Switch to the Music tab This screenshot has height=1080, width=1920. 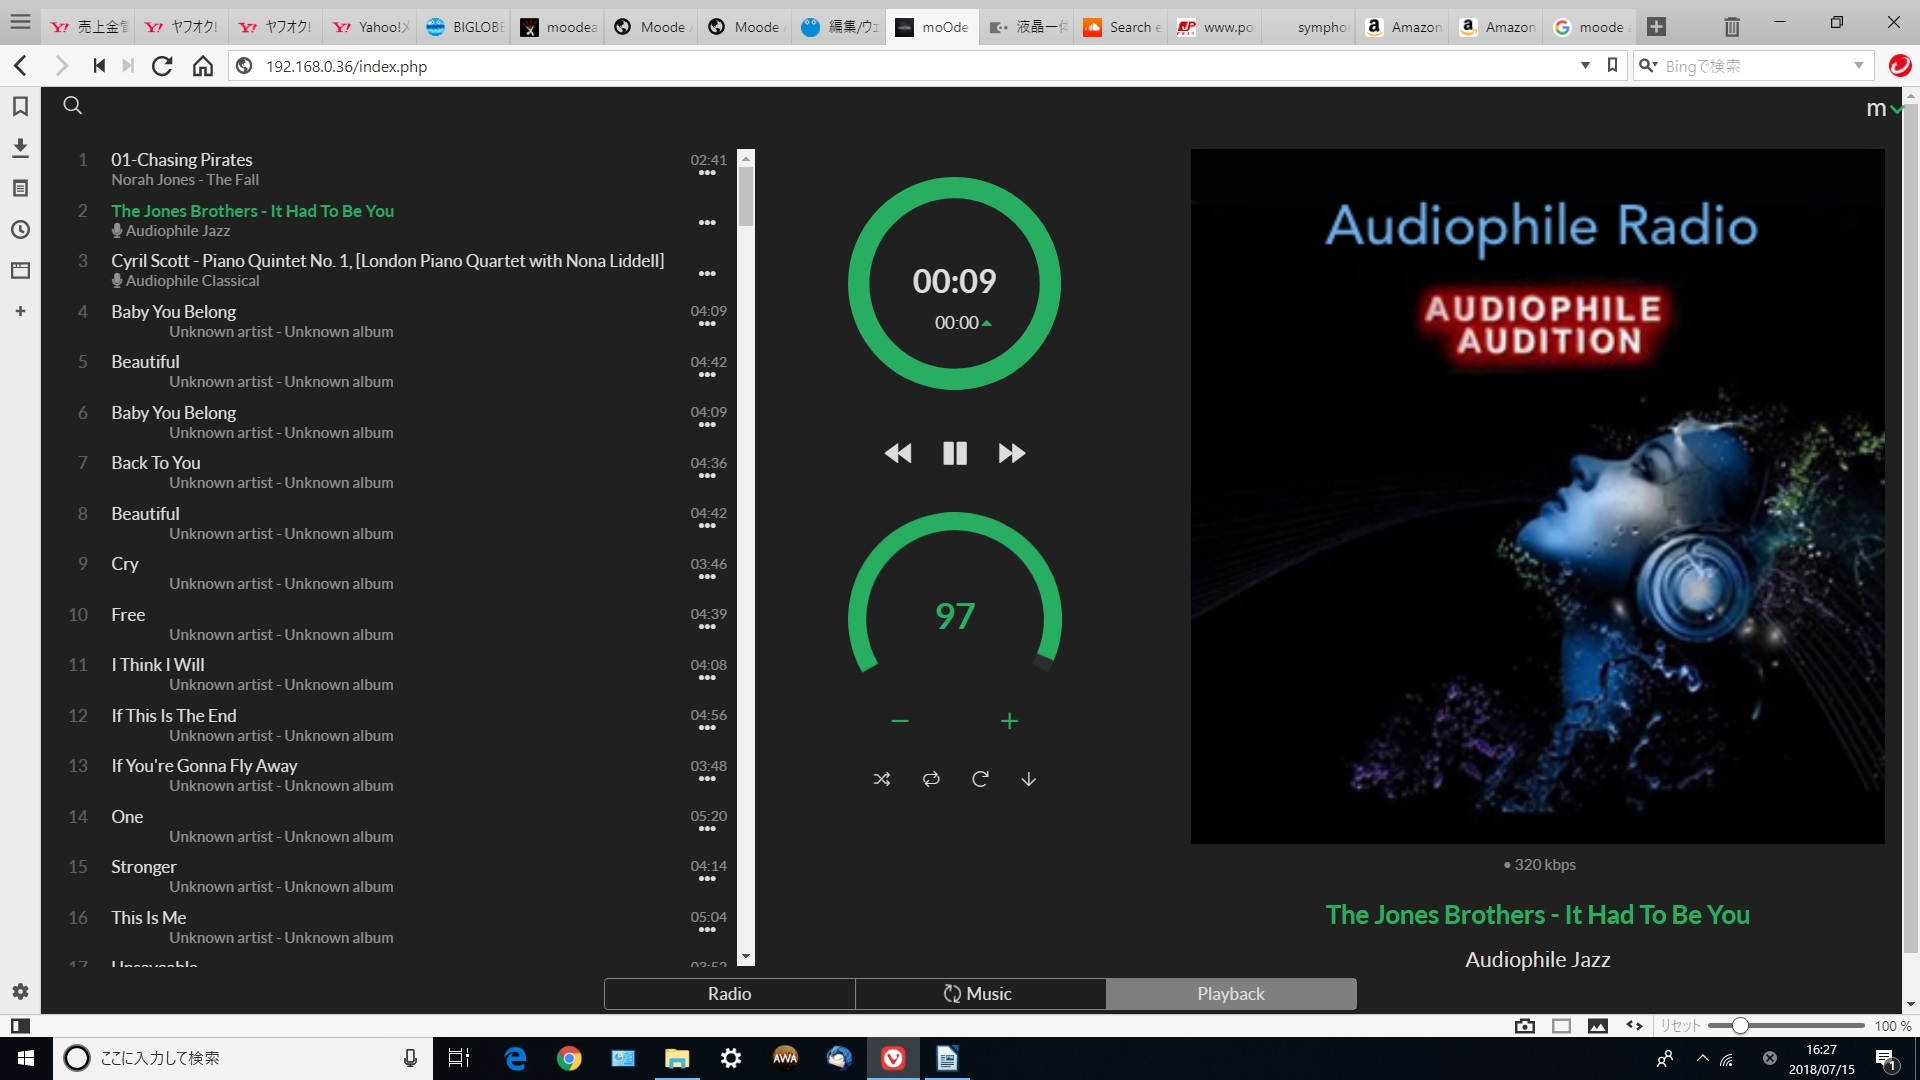click(980, 993)
